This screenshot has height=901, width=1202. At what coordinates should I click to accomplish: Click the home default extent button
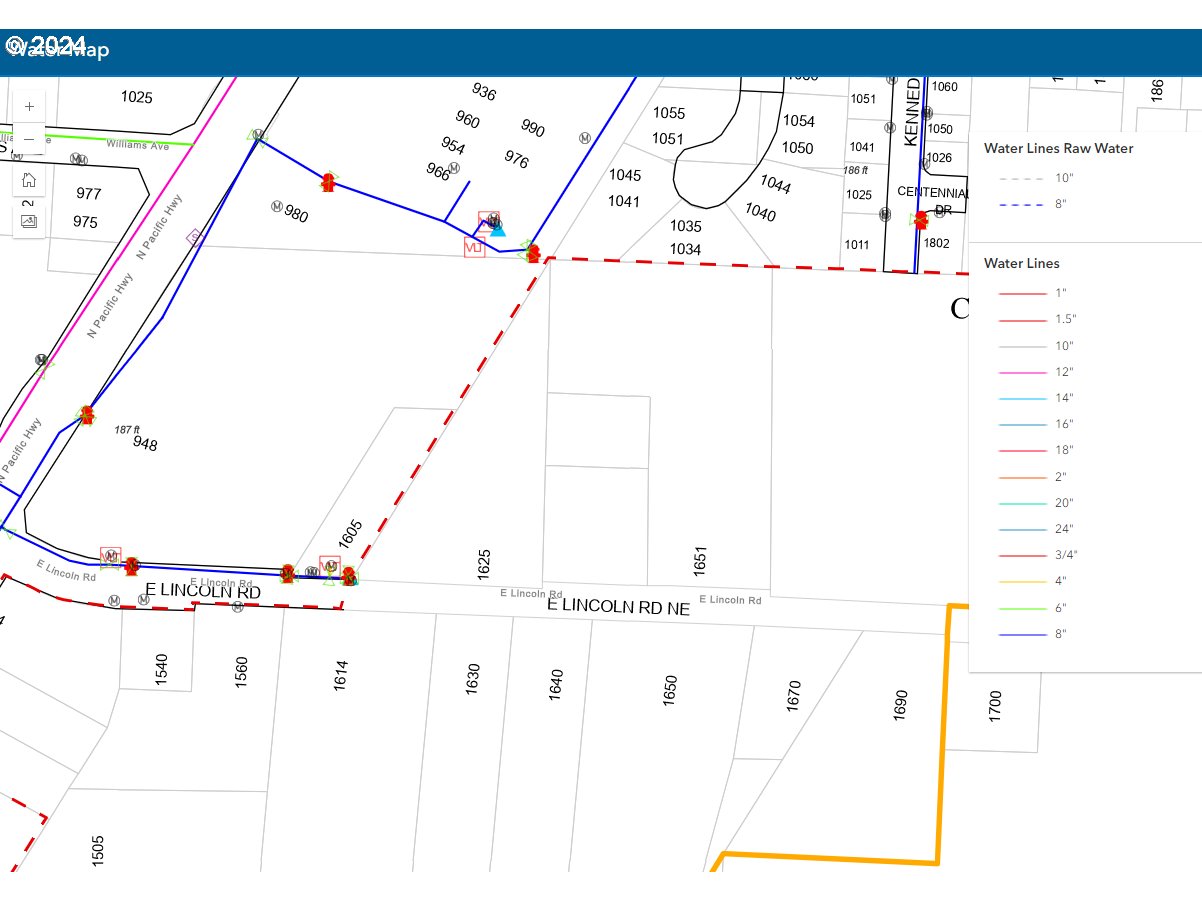coord(29,180)
